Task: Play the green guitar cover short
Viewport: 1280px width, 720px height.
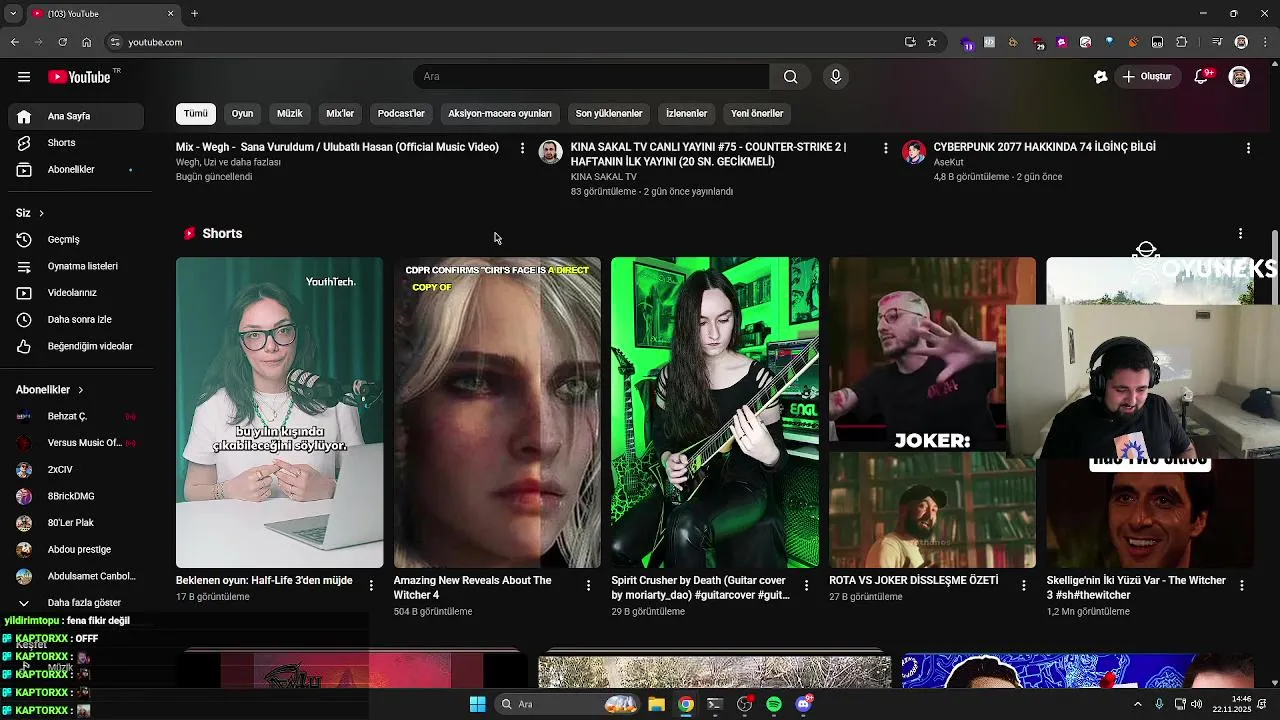Action: pos(715,413)
